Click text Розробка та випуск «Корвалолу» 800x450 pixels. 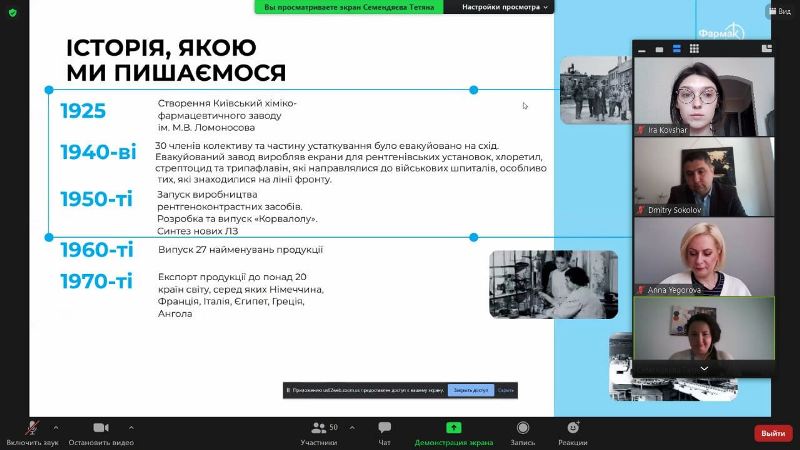point(237,219)
